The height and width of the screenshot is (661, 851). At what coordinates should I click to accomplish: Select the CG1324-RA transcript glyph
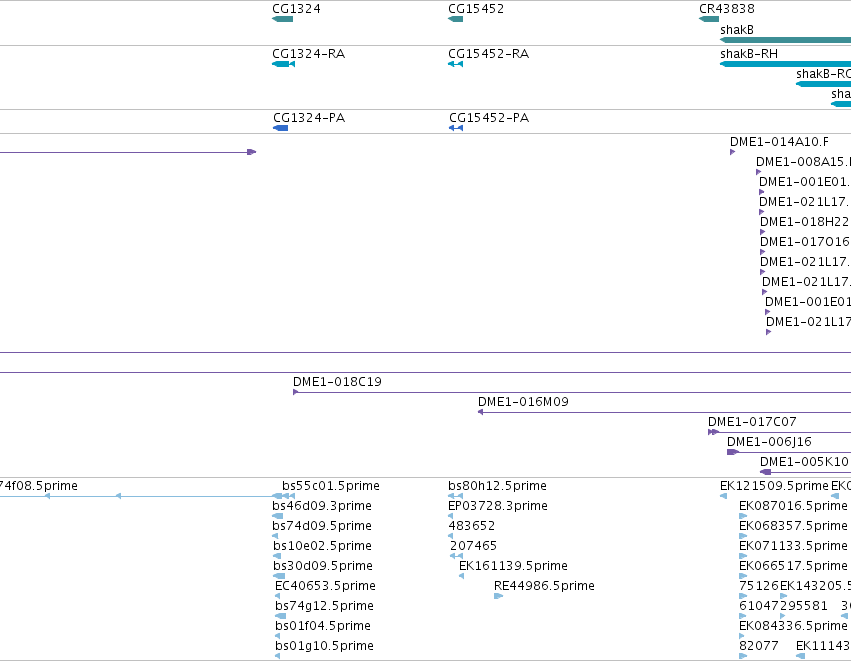(283, 64)
